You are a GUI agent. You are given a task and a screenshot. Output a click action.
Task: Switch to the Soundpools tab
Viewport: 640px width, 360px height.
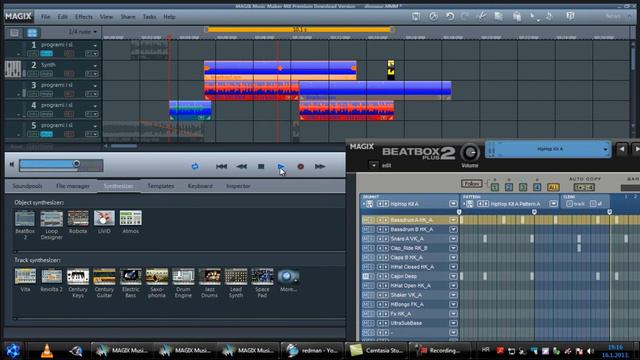27,186
